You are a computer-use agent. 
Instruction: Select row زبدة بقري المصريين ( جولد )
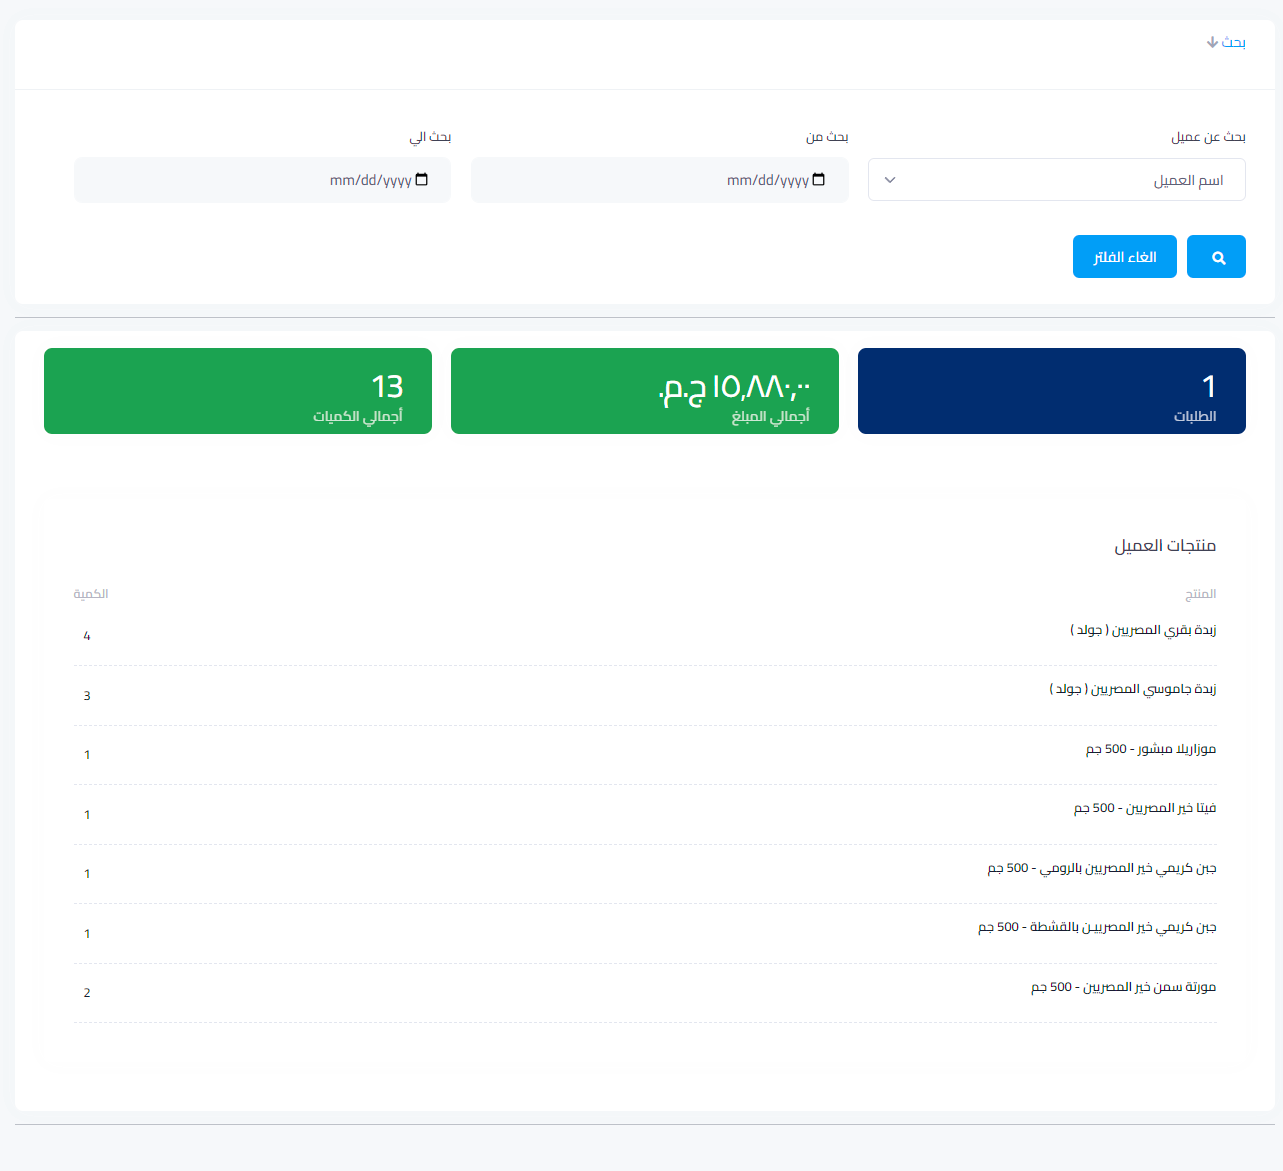645,636
